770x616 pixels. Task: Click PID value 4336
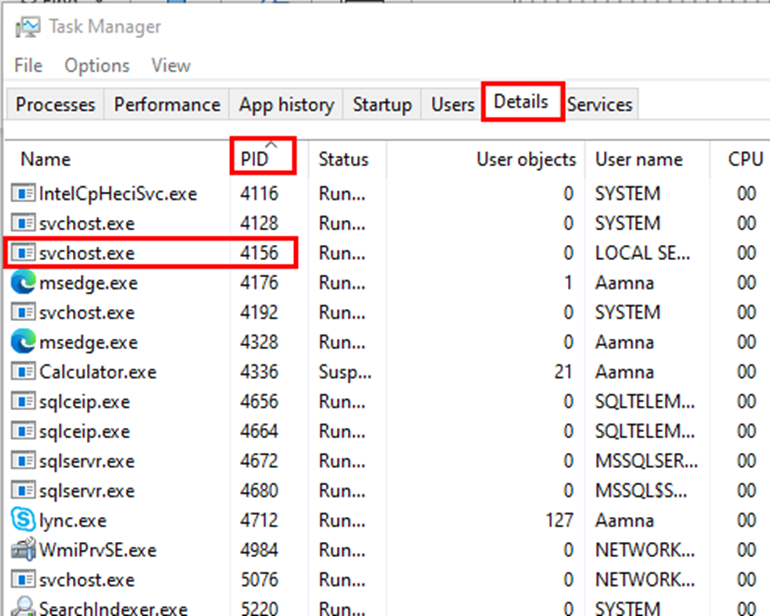pyautogui.click(x=259, y=372)
